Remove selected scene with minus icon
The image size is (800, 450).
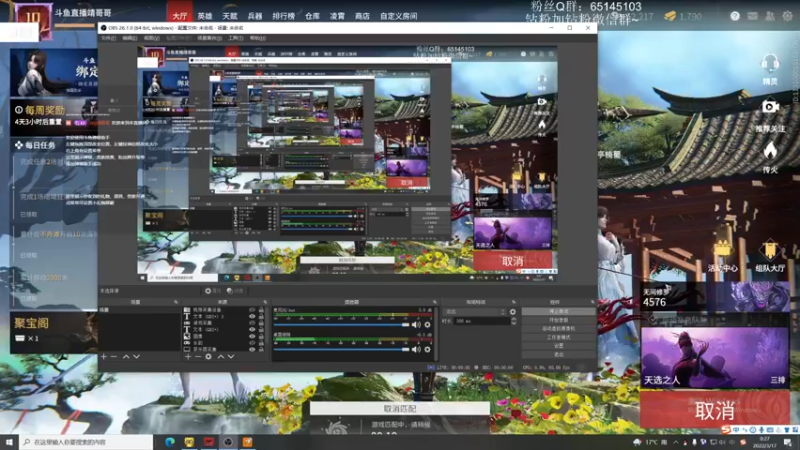114,357
